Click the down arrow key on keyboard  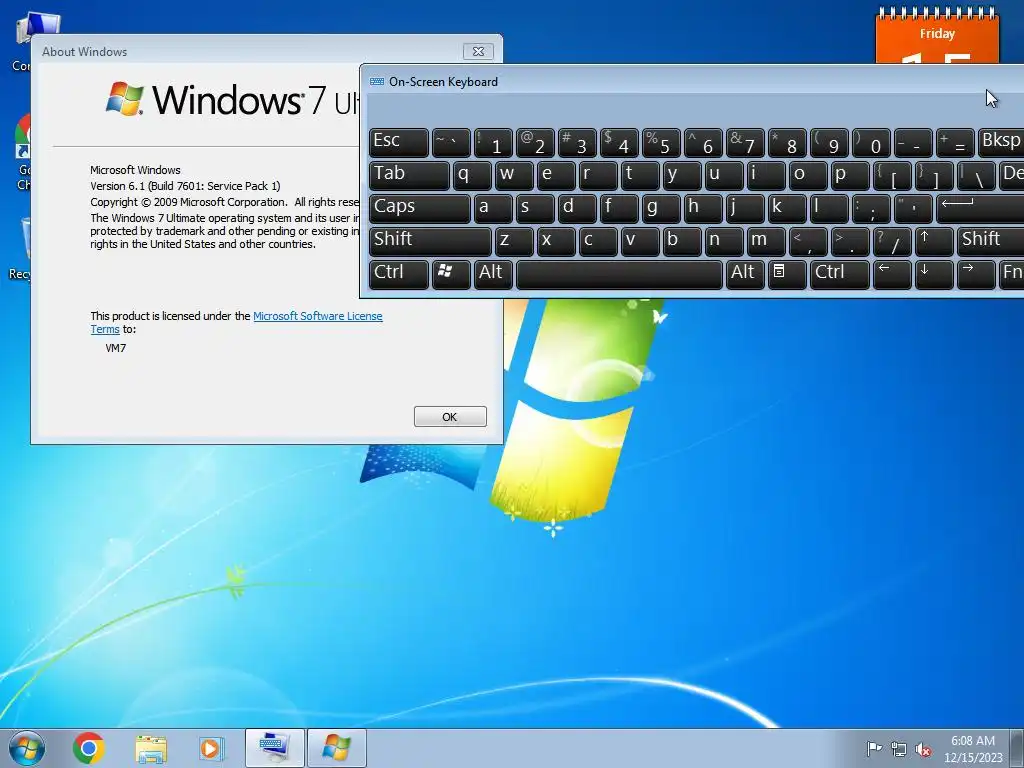coord(934,274)
